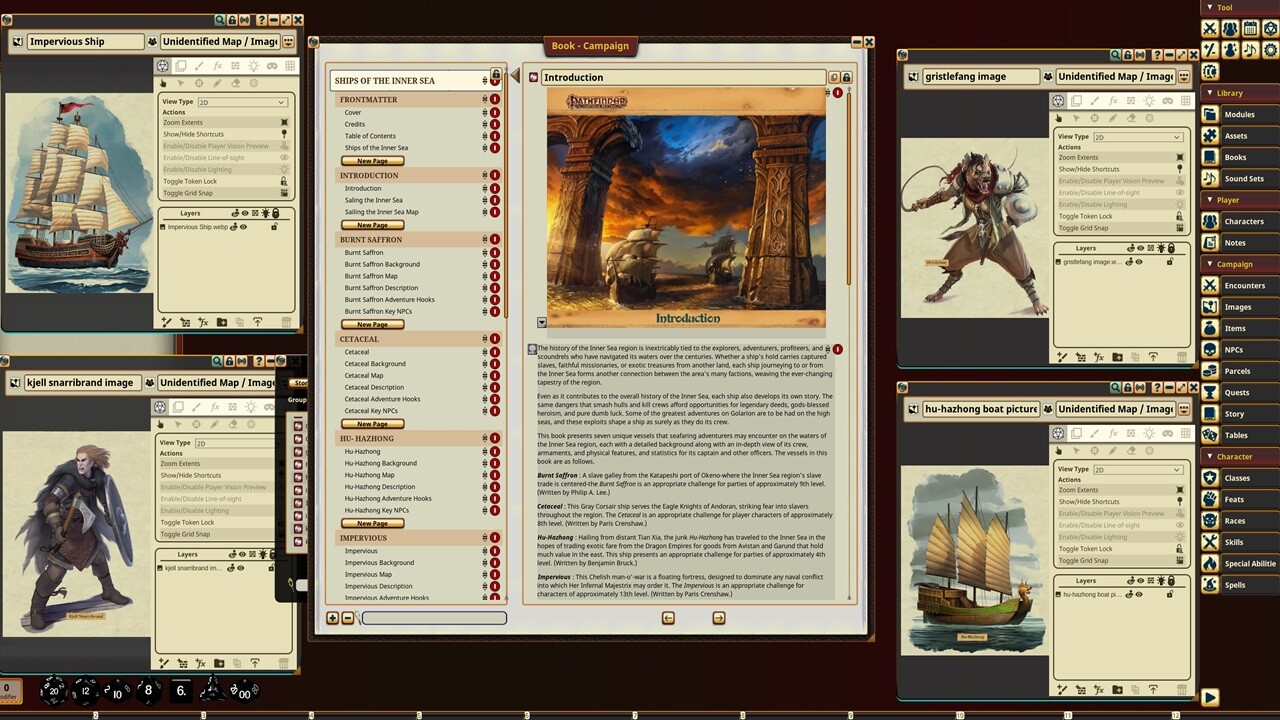
Task: Open the Calendar tool
Action: click(x=1248, y=28)
